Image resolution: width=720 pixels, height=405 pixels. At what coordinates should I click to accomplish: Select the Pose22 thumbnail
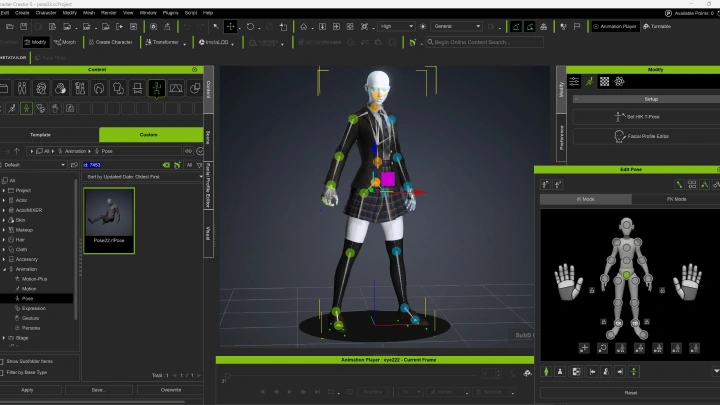tap(109, 220)
